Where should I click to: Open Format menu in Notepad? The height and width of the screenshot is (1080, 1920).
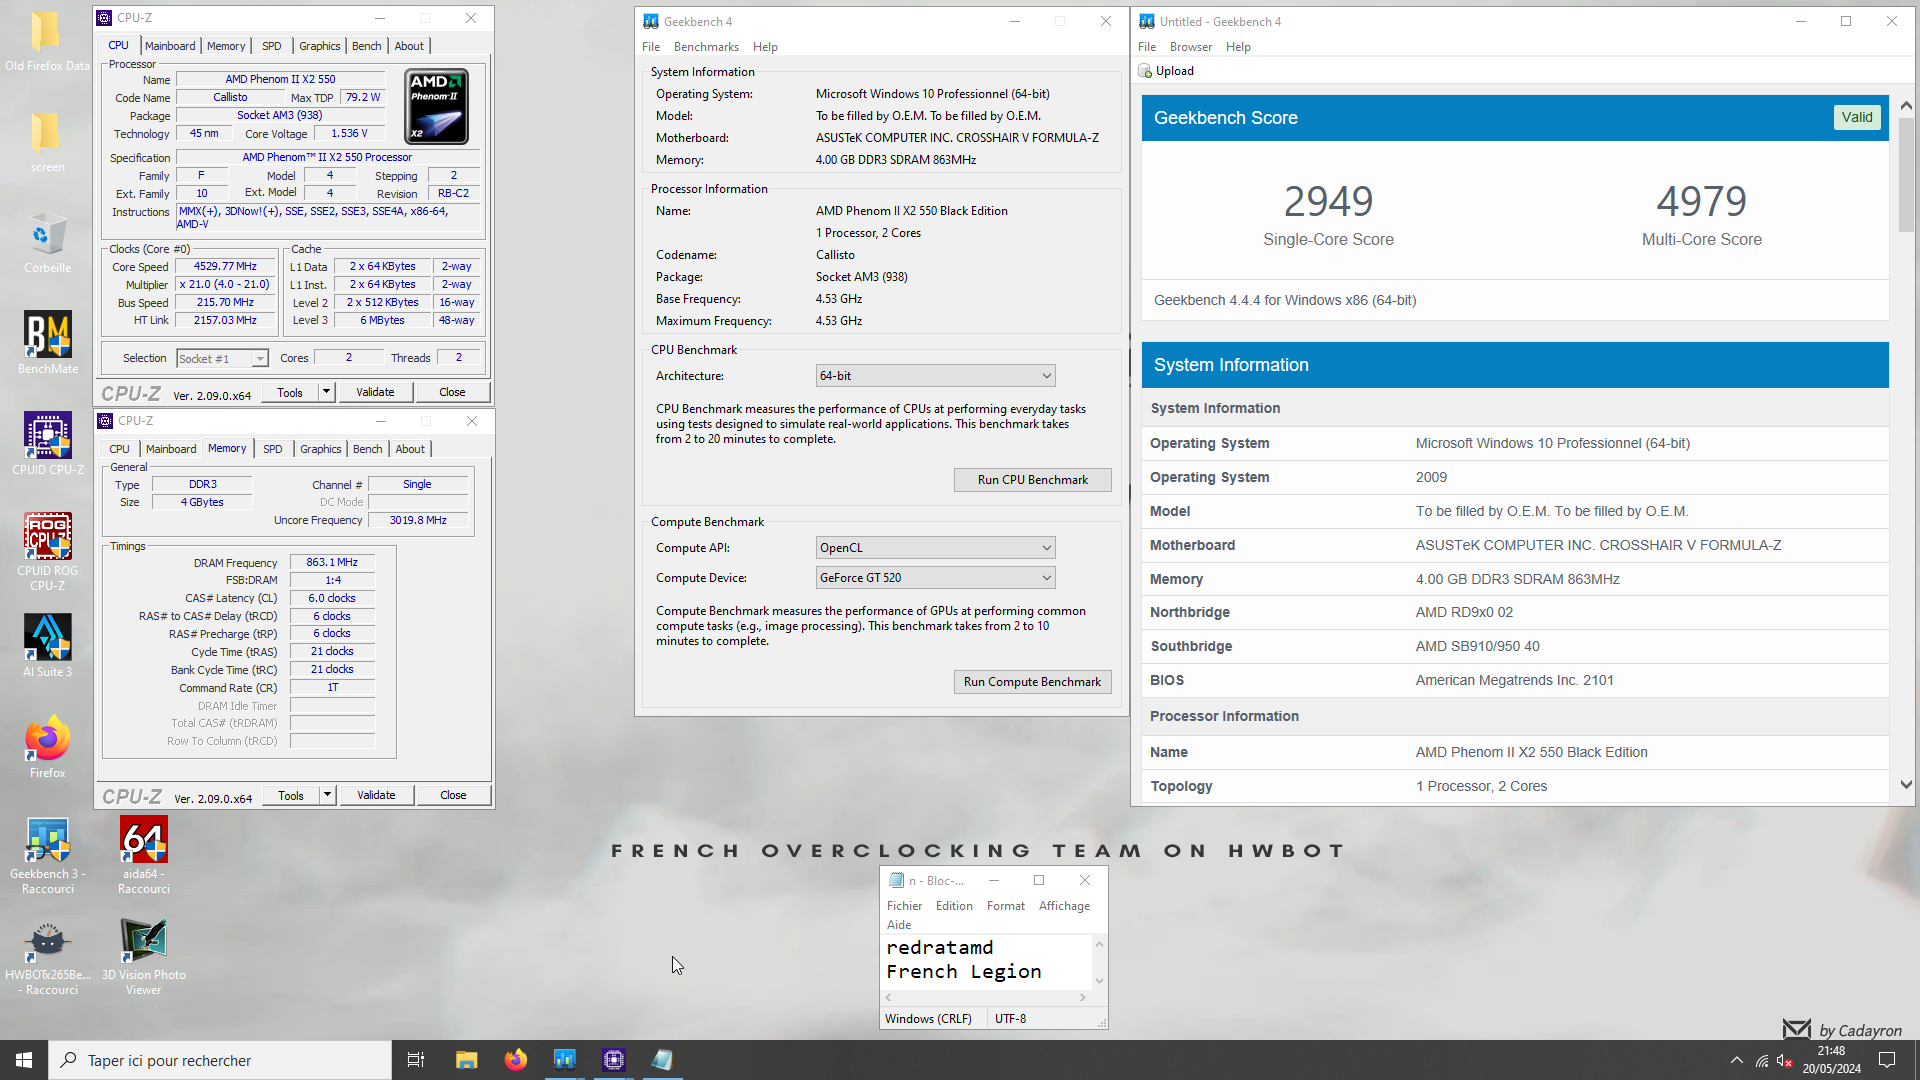point(1005,906)
